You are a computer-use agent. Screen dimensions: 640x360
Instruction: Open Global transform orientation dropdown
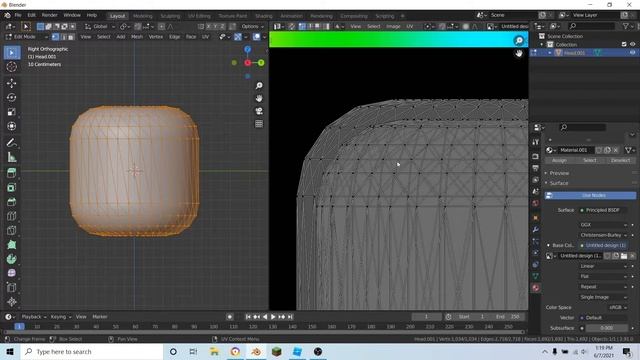(100, 27)
